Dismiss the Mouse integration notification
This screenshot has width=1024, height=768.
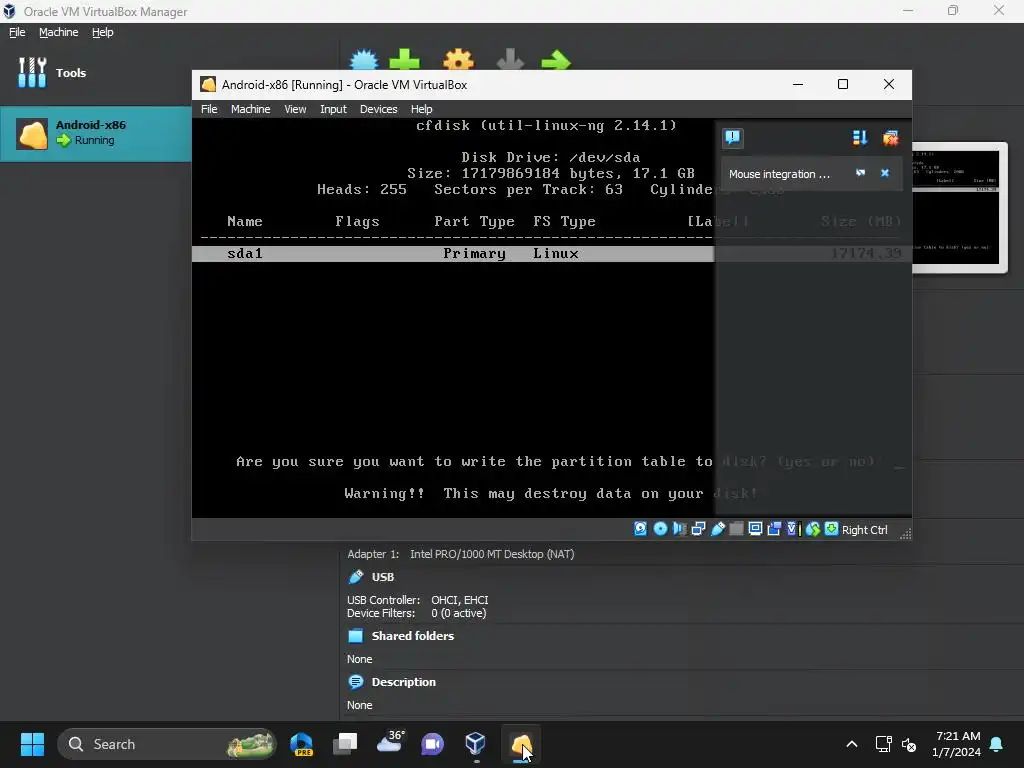tap(885, 173)
